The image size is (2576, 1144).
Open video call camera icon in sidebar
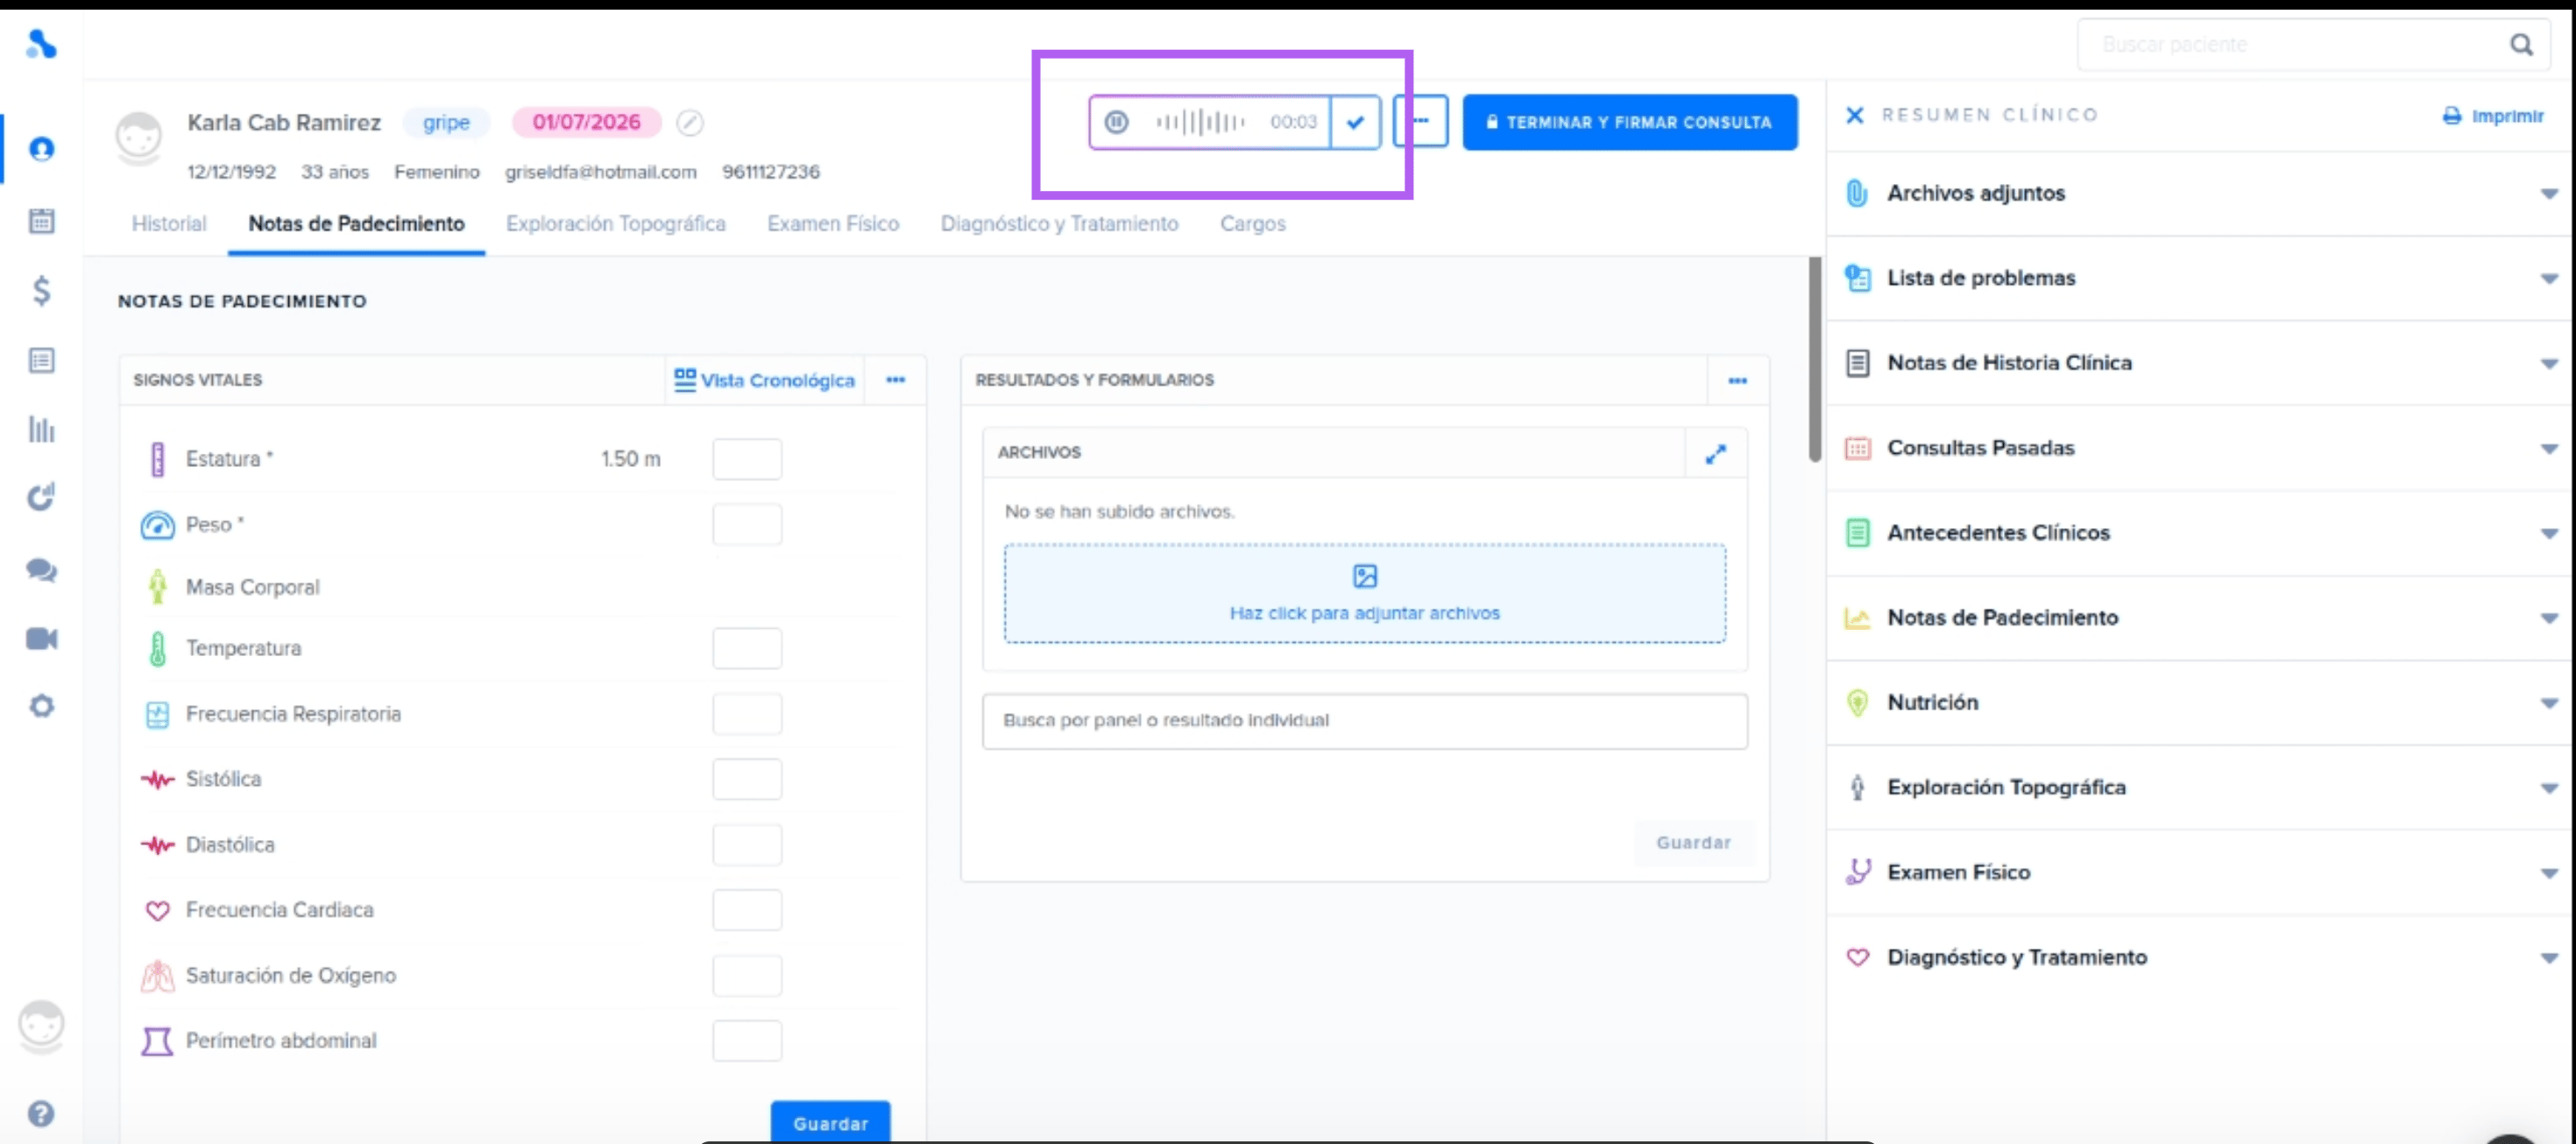point(41,638)
